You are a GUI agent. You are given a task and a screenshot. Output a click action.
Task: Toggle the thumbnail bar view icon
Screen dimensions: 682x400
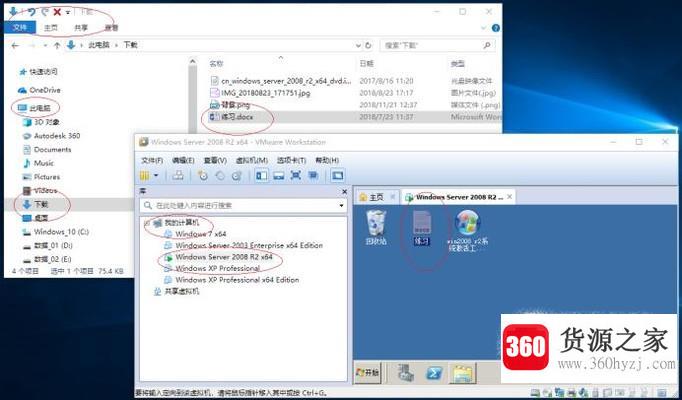pos(278,175)
